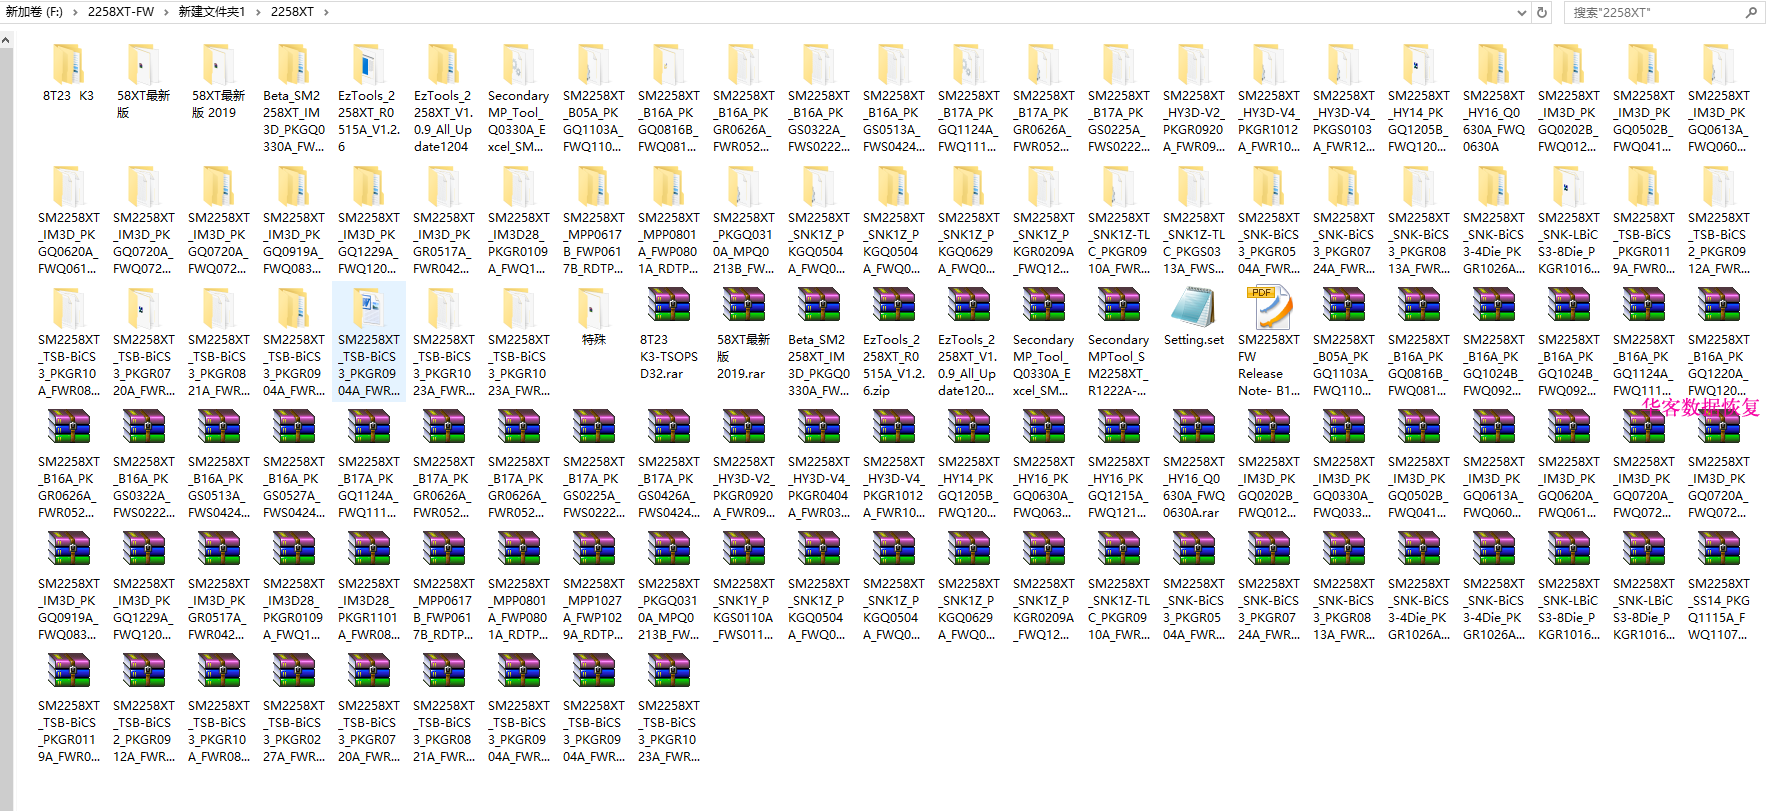Open the address bar history dropdown
1767x811 pixels.
click(x=1521, y=12)
